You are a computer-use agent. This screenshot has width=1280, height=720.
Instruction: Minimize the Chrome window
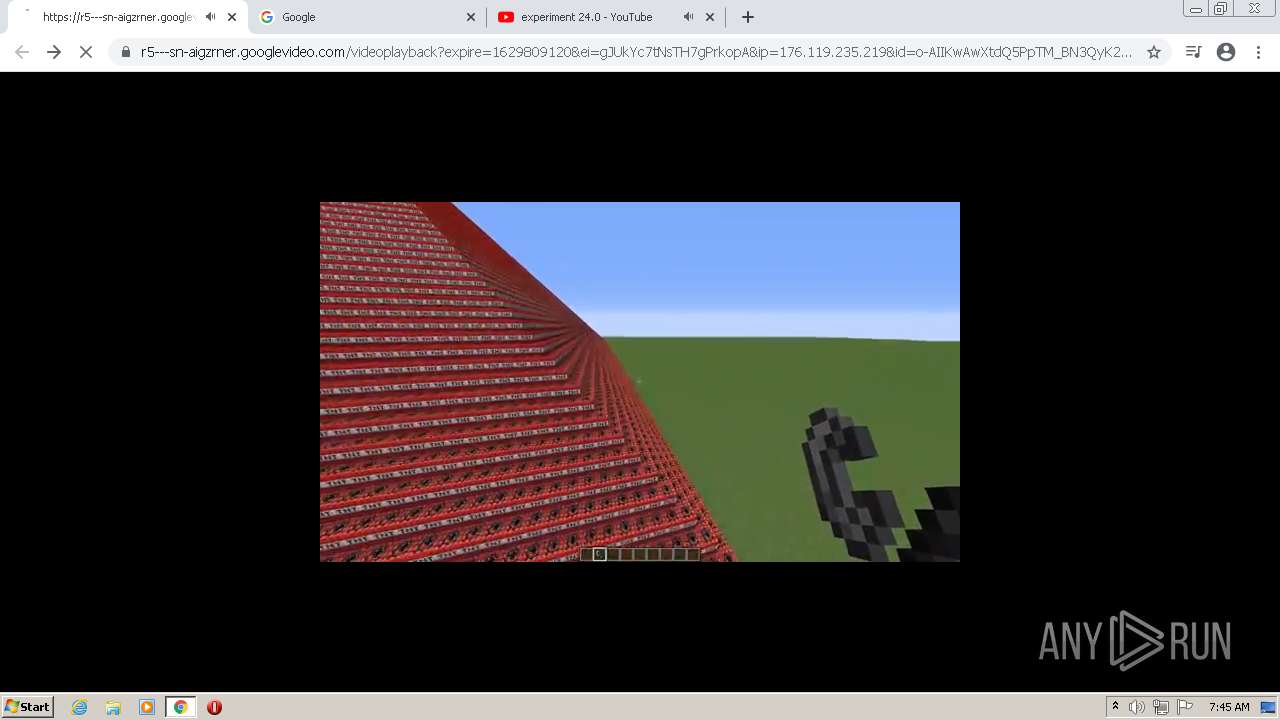1195,9
